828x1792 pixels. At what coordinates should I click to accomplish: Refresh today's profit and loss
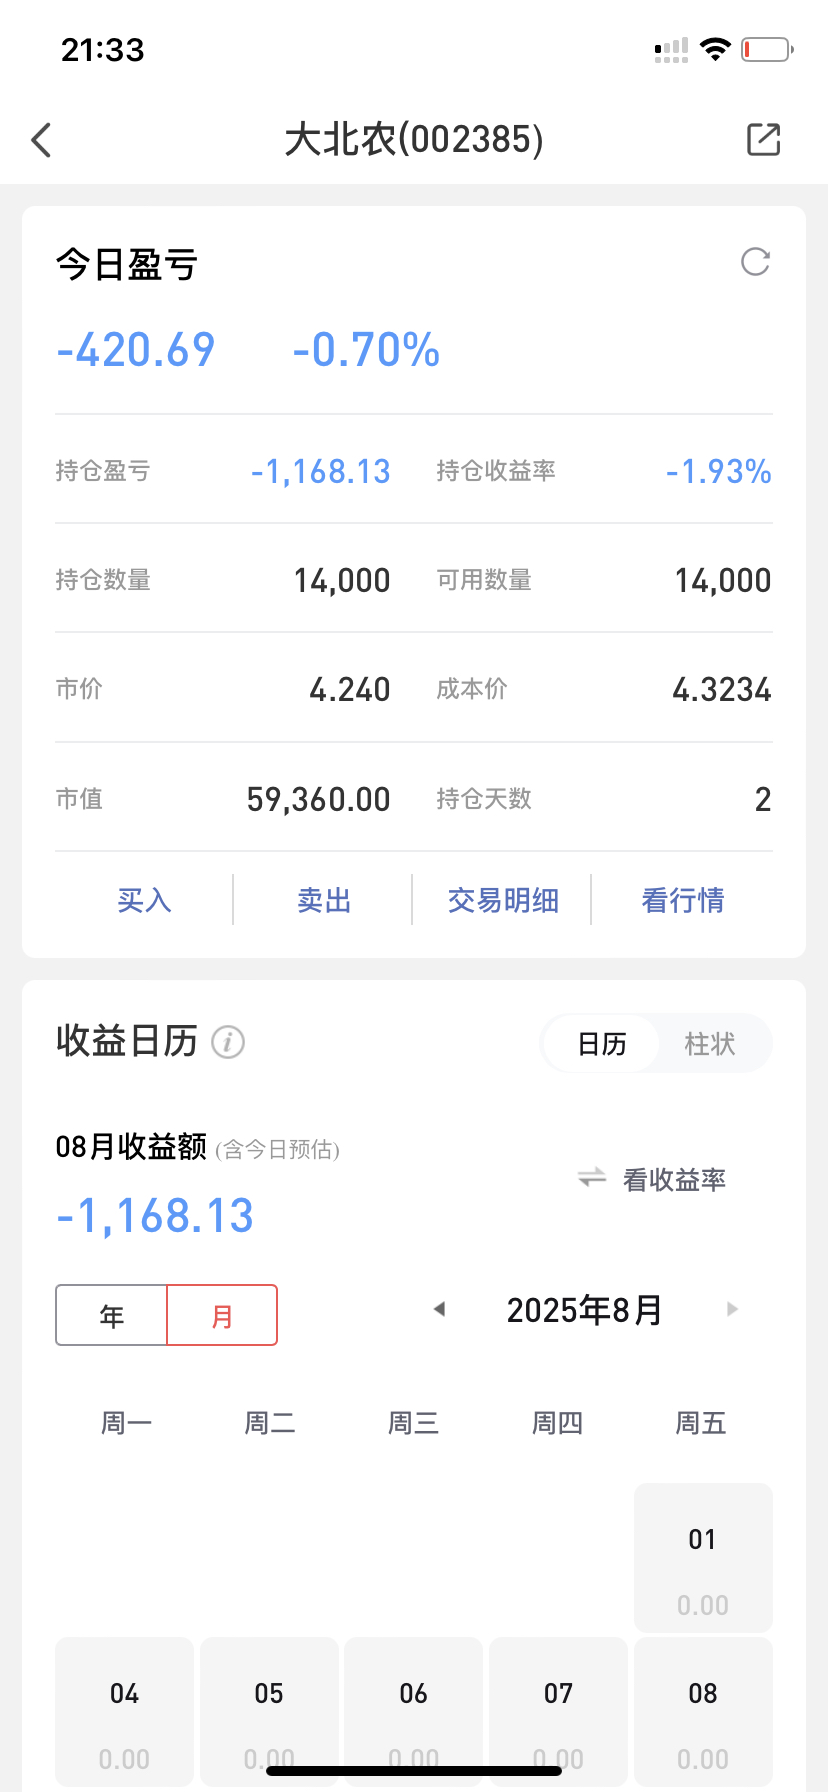(755, 262)
